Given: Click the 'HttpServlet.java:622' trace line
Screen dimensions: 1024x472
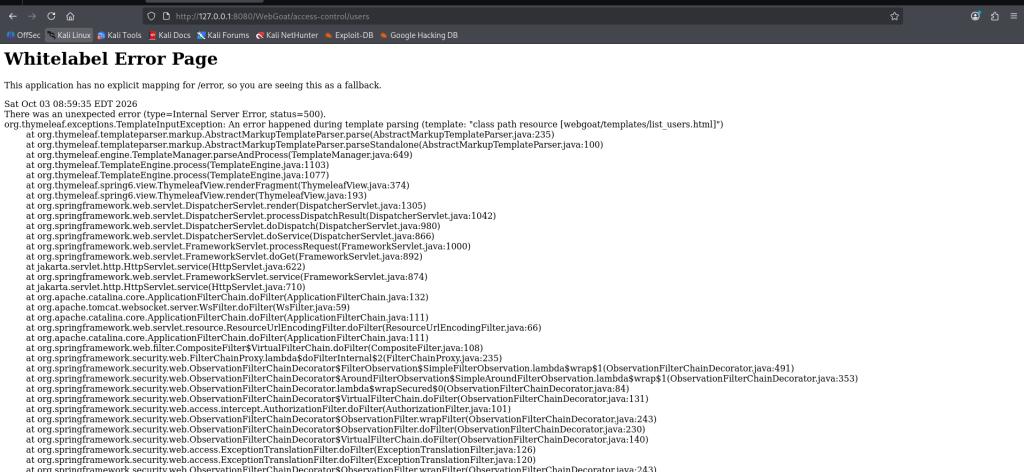Looking at the screenshot, I should [x=166, y=267].
